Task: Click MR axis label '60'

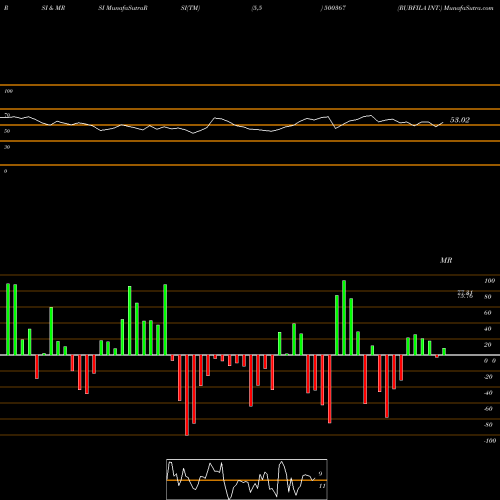Action: (x=488, y=313)
